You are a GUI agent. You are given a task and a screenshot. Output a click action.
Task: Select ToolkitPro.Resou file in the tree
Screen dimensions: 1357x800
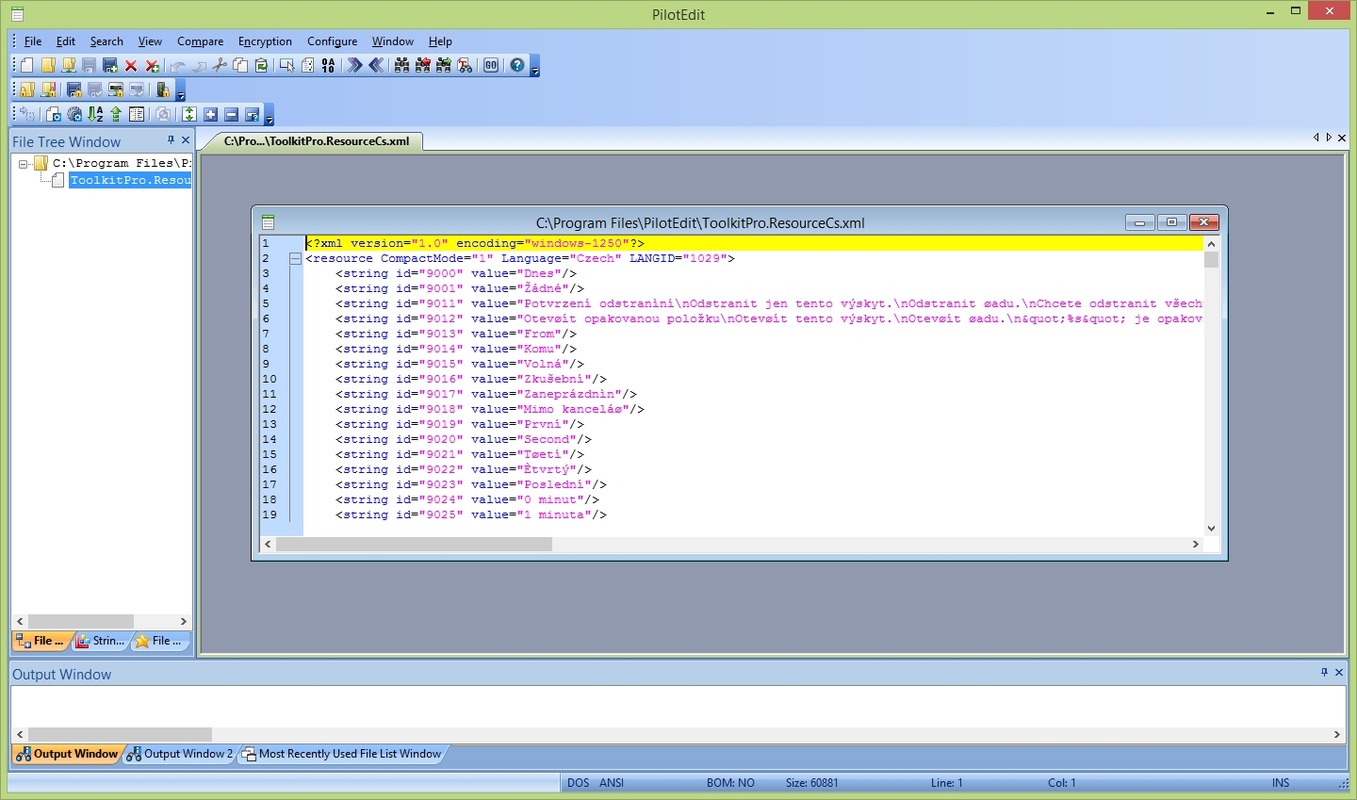click(130, 180)
